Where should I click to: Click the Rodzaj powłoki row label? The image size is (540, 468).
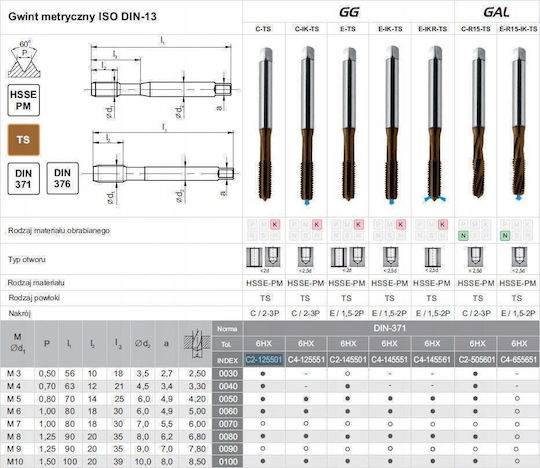[x=34, y=298]
